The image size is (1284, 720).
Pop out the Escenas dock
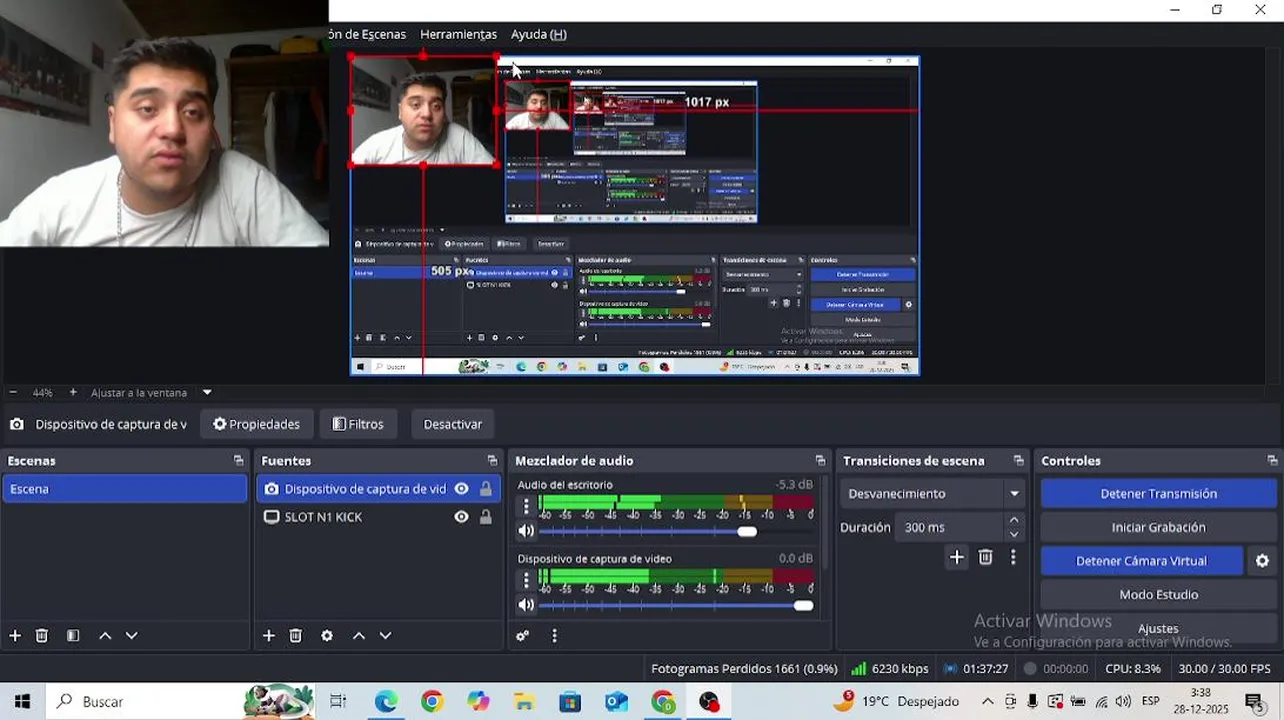click(238, 461)
